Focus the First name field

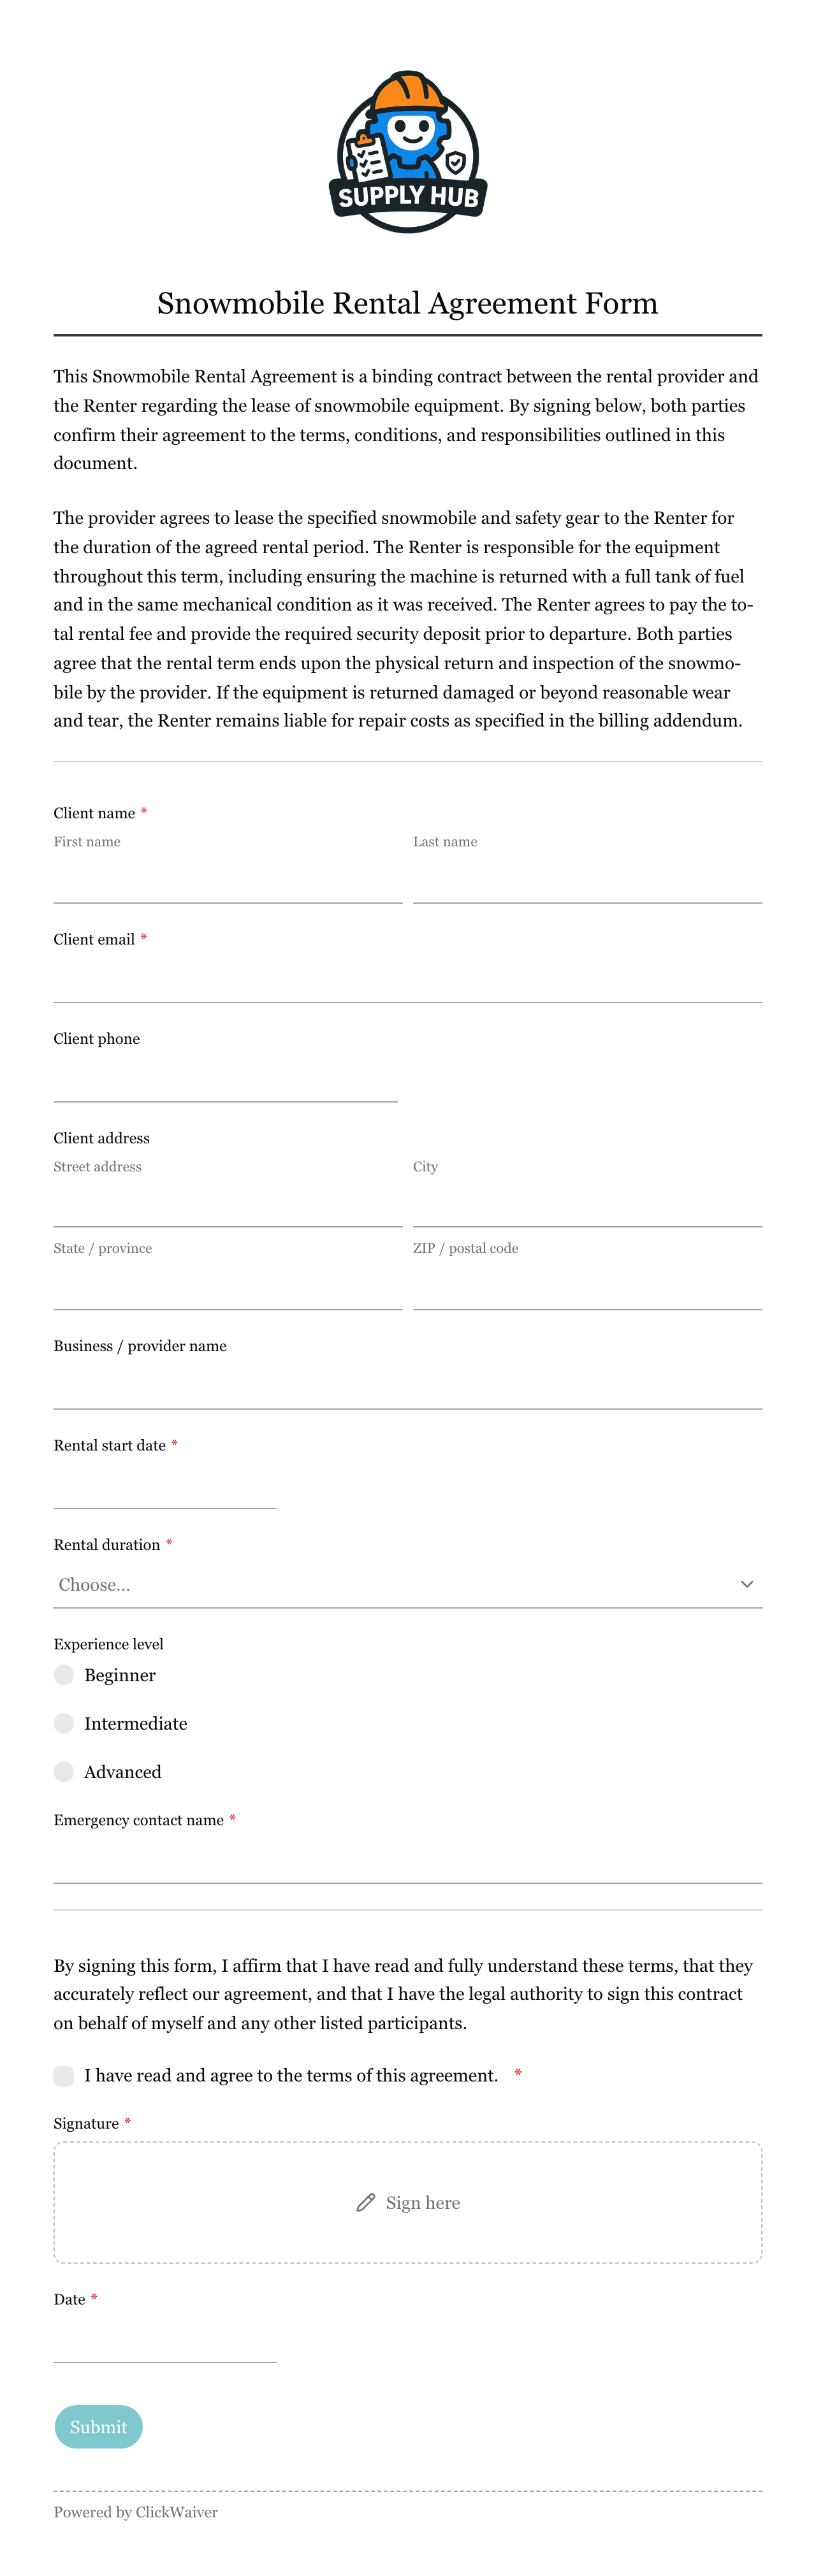pos(228,880)
